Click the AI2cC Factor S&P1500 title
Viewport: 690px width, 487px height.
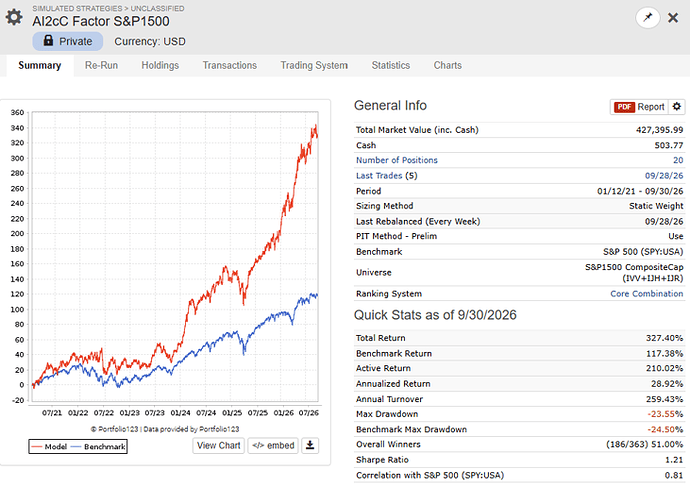pos(101,21)
